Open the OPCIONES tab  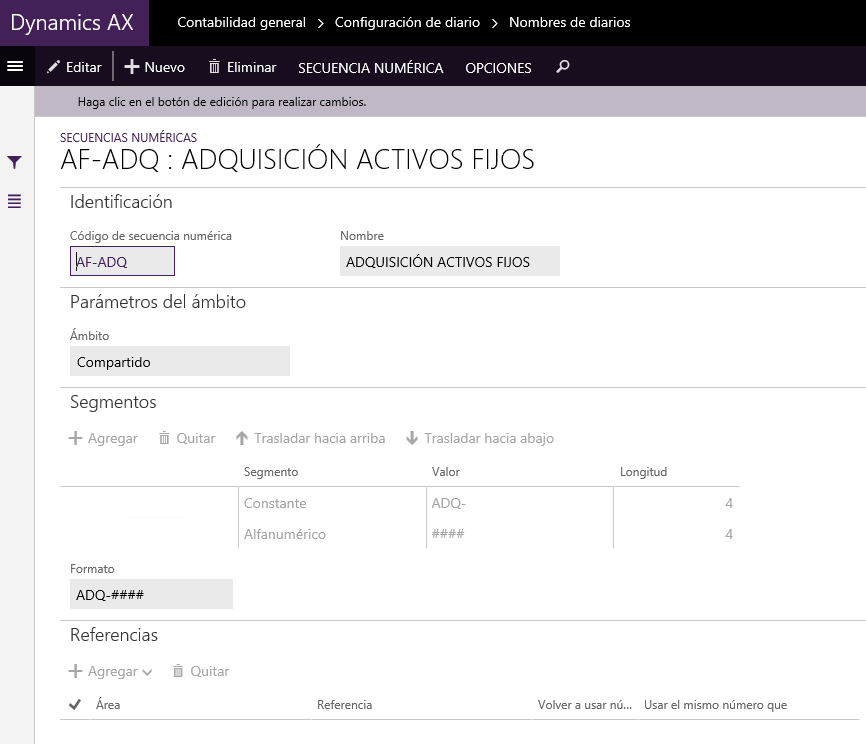point(498,68)
